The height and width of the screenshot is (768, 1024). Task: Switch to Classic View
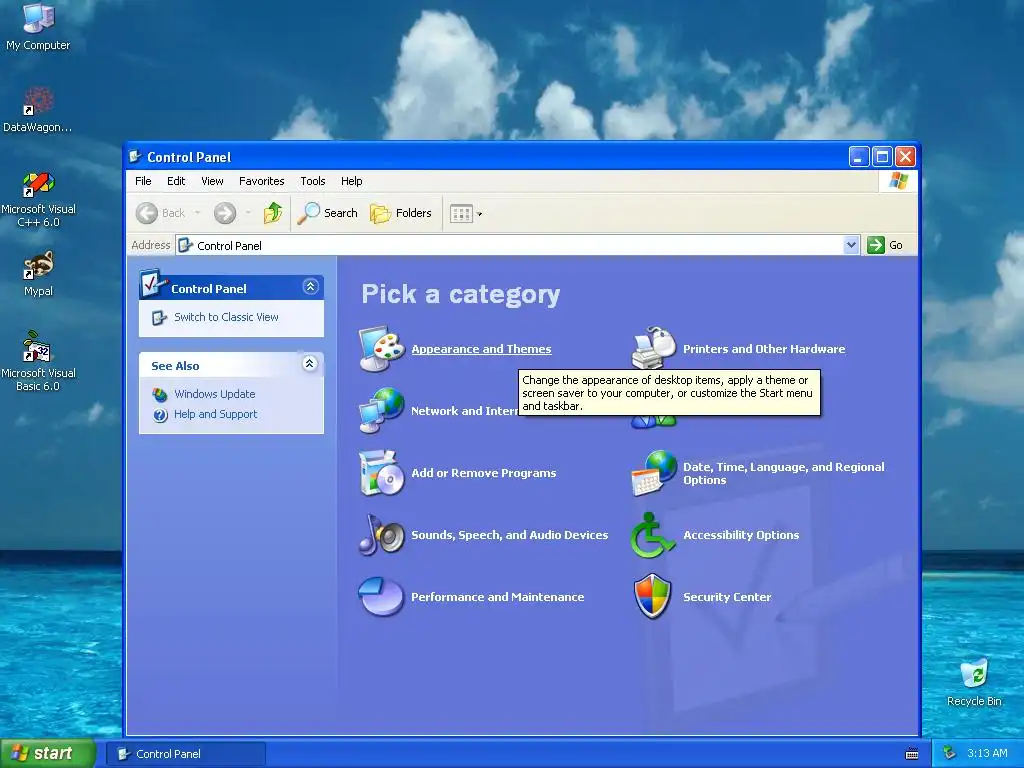point(226,317)
